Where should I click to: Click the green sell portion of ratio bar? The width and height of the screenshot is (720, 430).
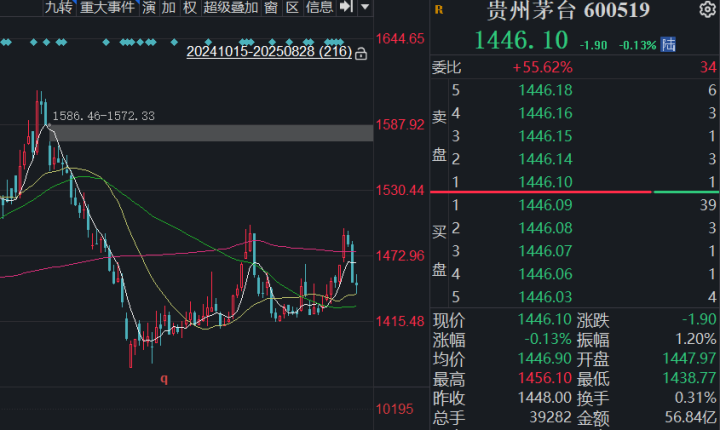click(686, 192)
